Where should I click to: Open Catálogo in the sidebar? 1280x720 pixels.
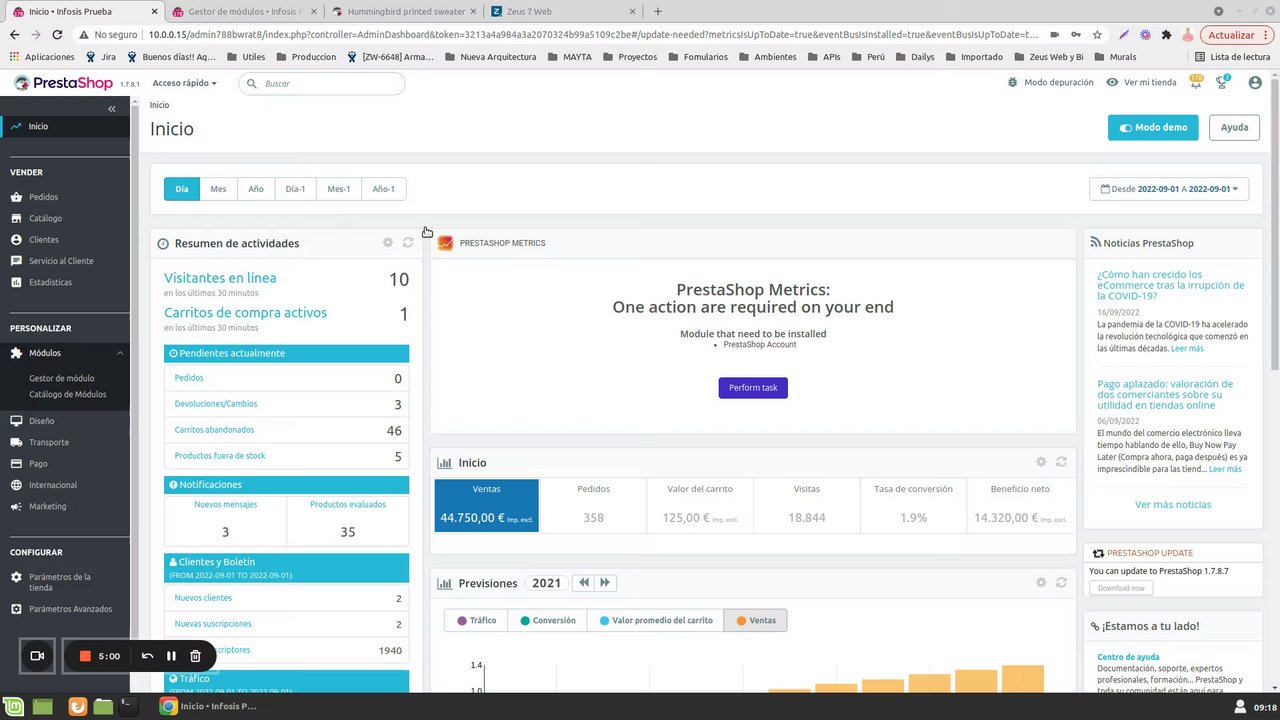pyautogui.click(x=45, y=218)
